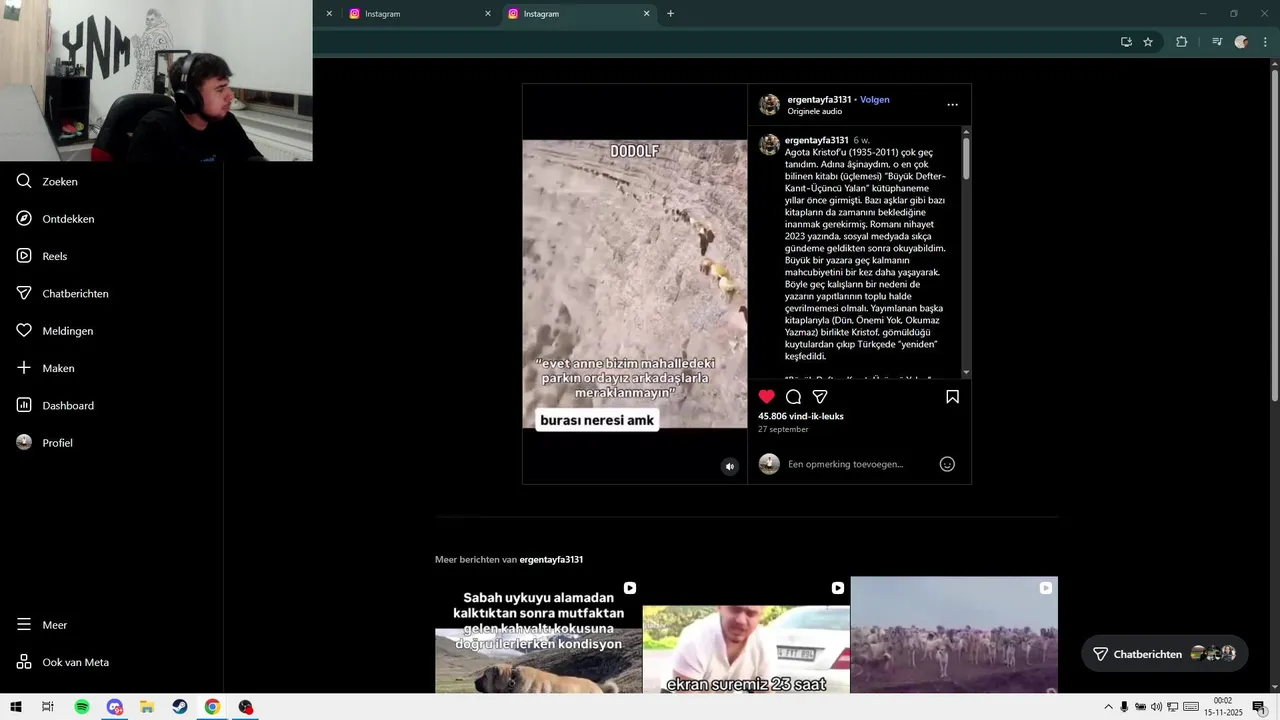Viewport: 1280px width, 720px height.
Task: Open Meldingen notifications
Action: coord(54,331)
